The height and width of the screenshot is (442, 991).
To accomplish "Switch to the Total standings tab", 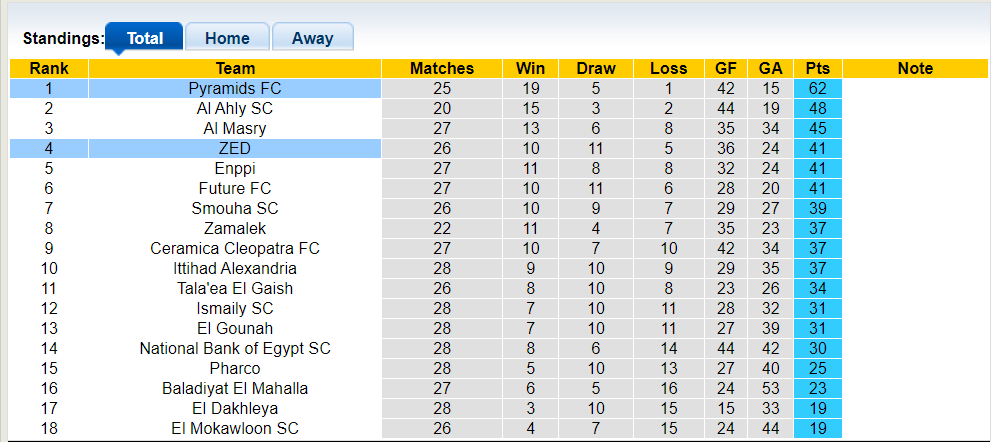I will 144,38.
